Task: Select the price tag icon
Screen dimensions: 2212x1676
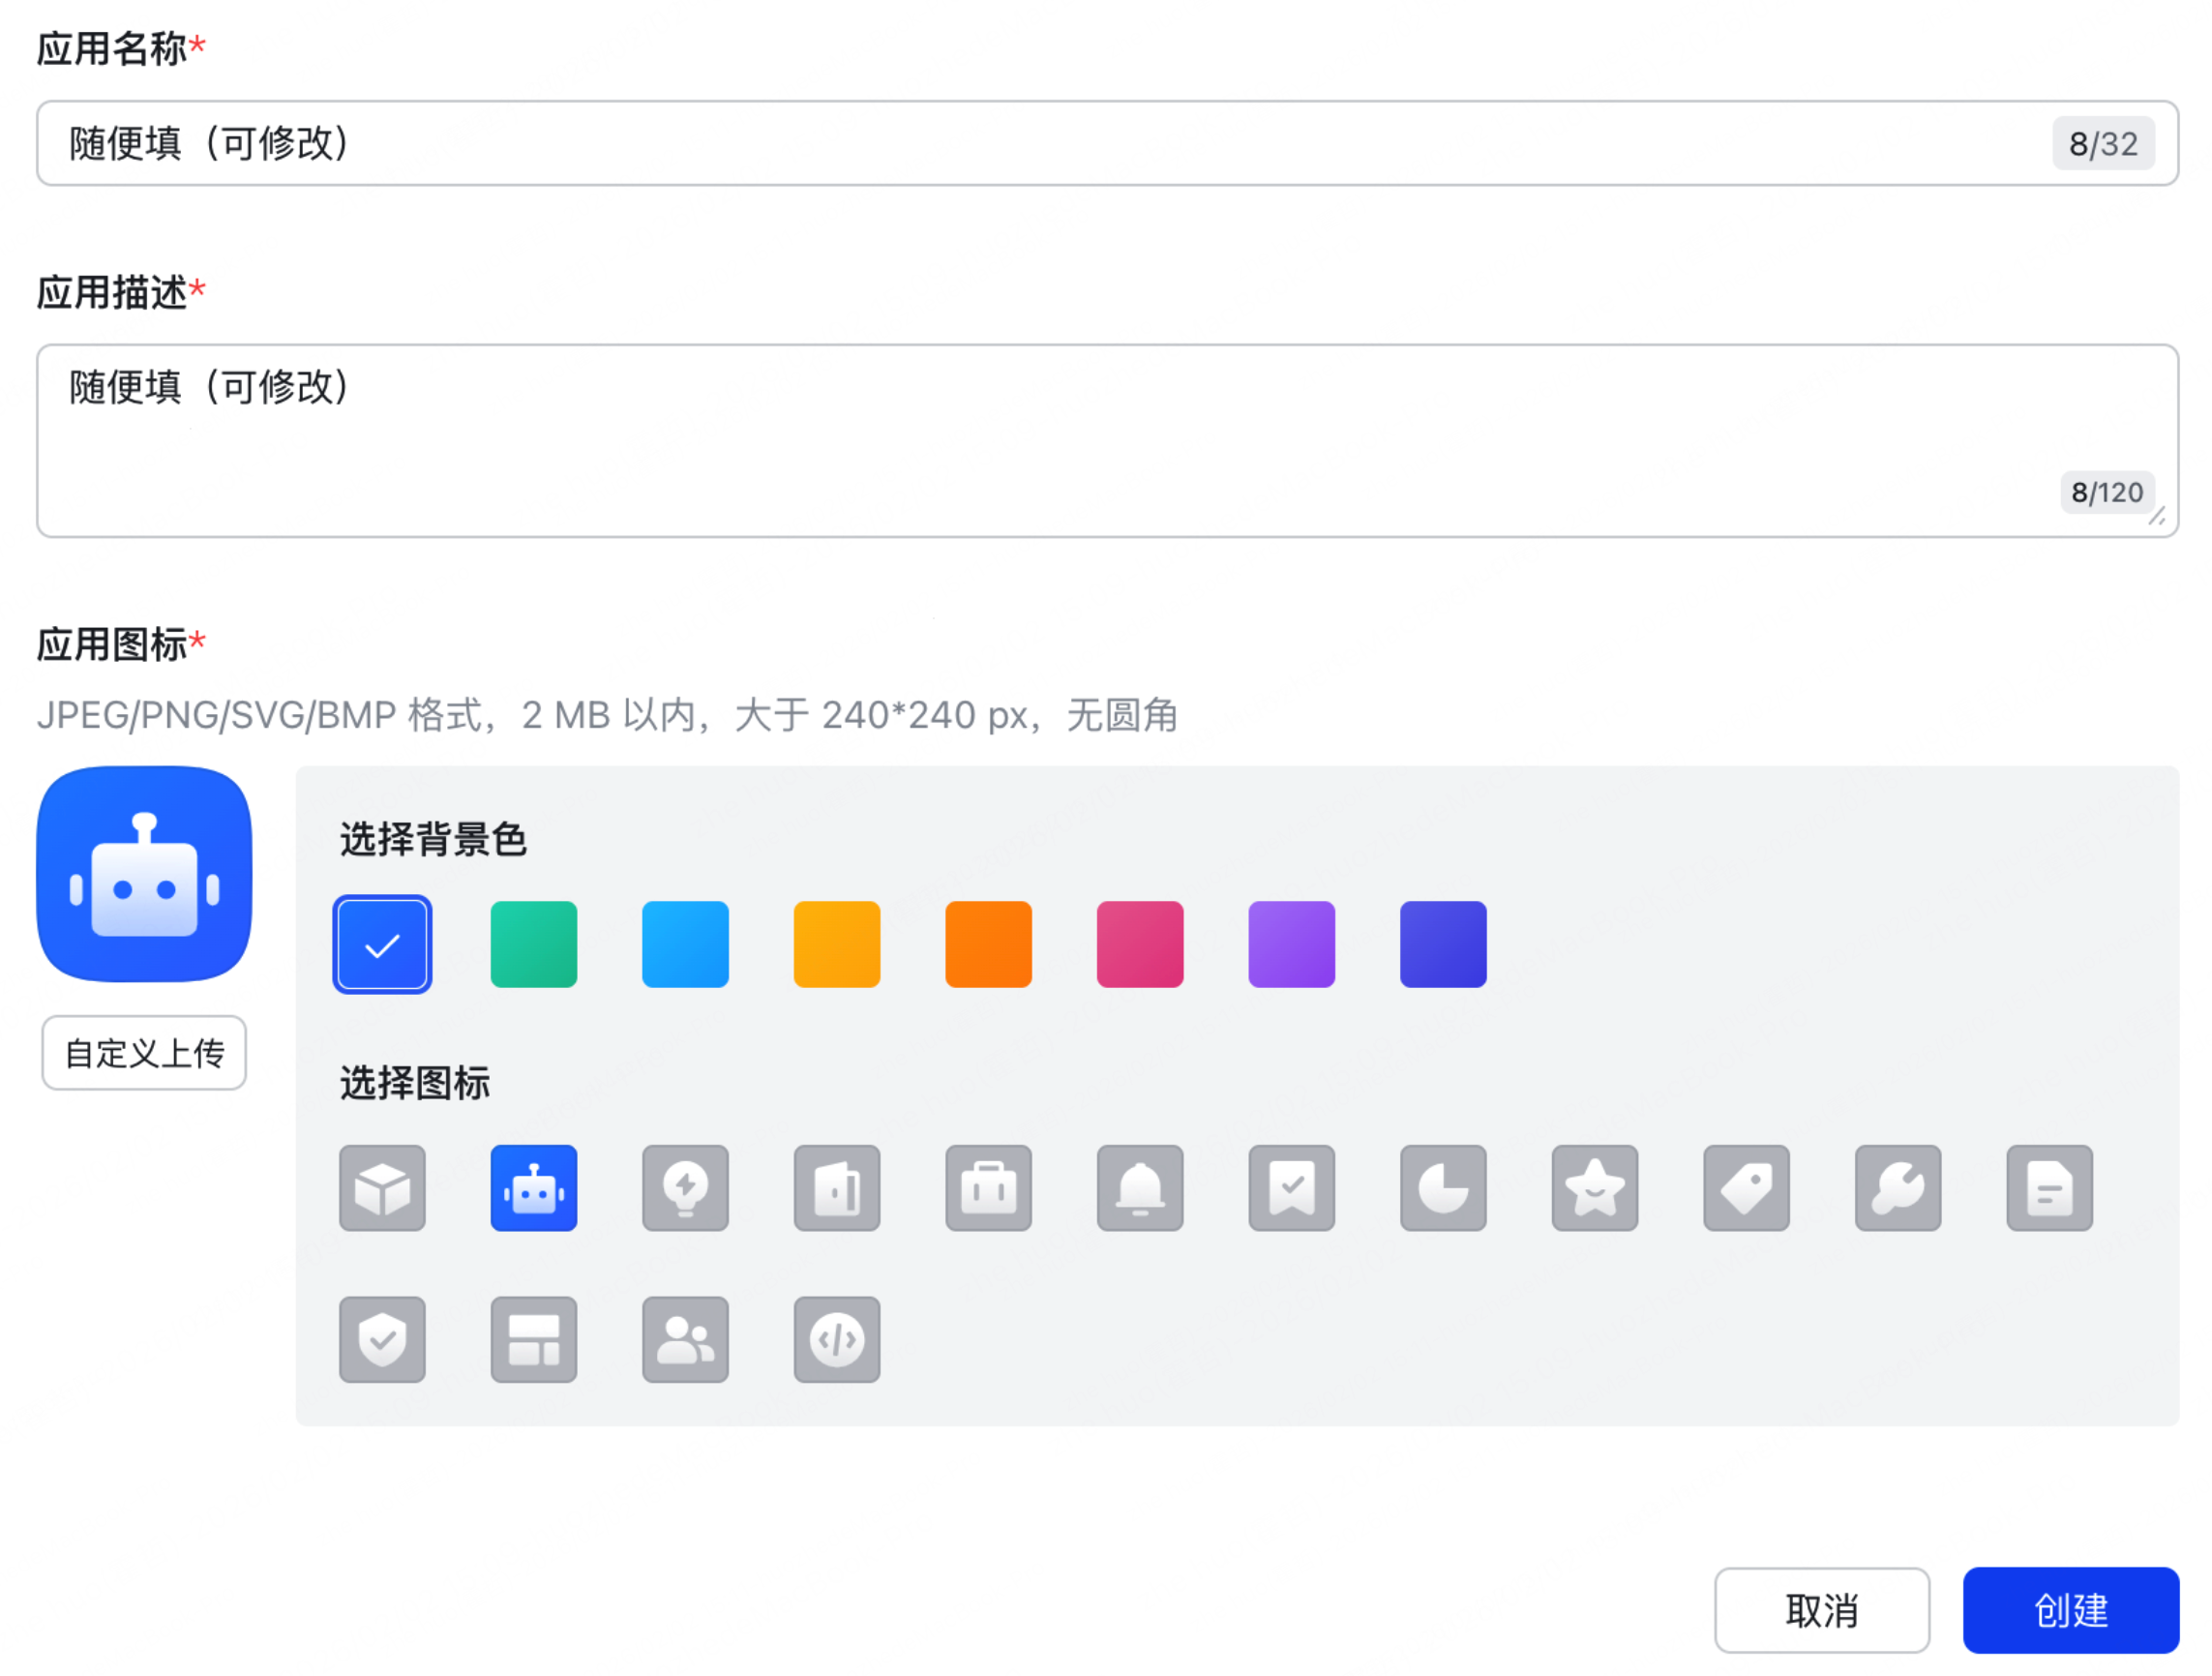Action: click(x=1746, y=1188)
